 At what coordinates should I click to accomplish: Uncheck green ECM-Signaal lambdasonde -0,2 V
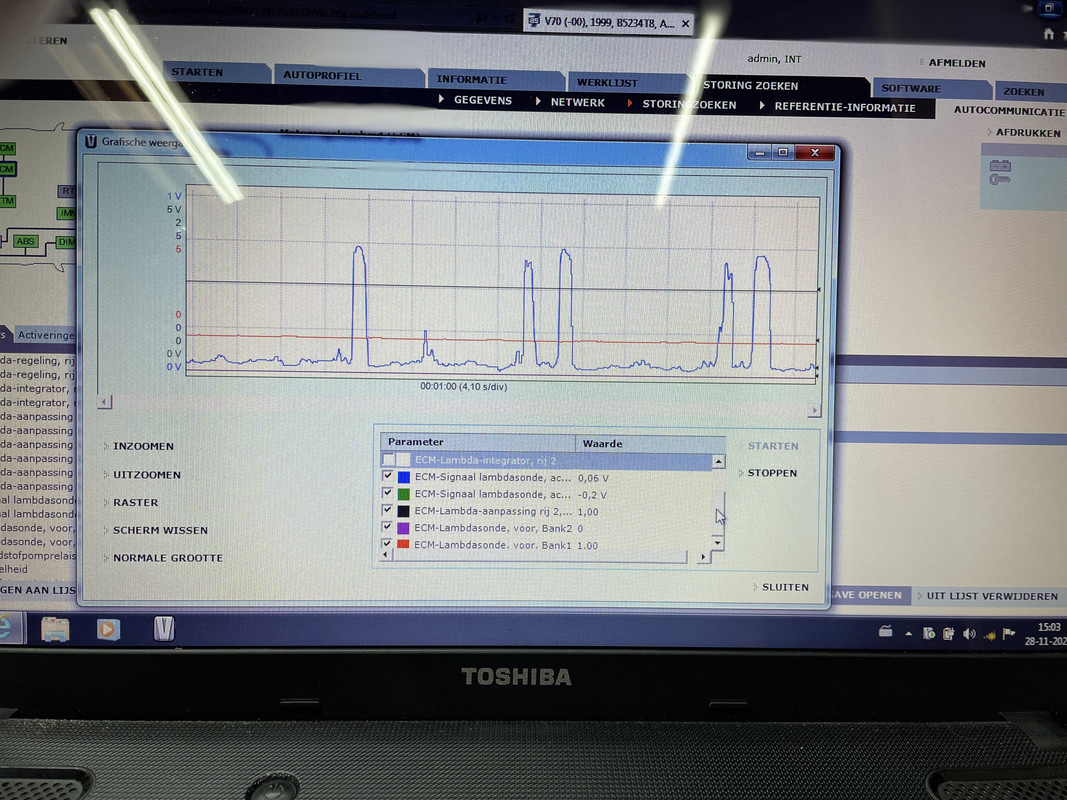tap(388, 493)
